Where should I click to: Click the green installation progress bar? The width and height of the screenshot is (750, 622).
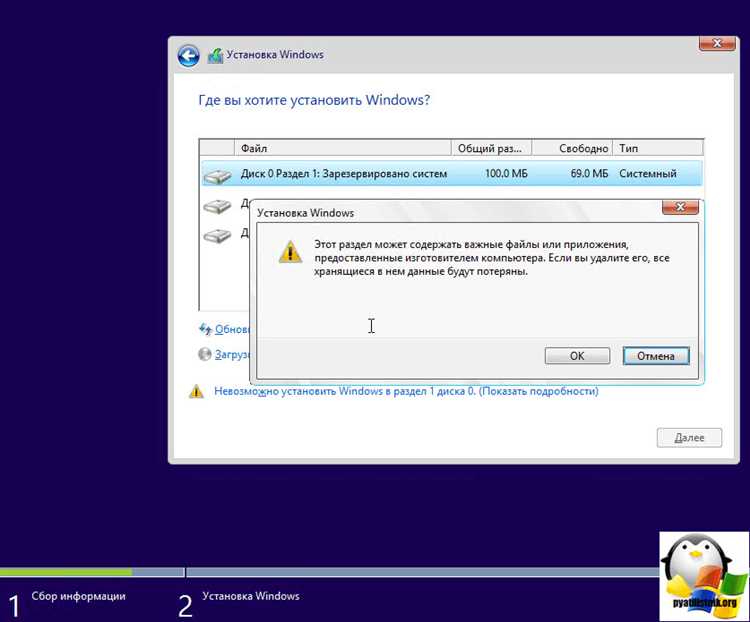pos(66,572)
